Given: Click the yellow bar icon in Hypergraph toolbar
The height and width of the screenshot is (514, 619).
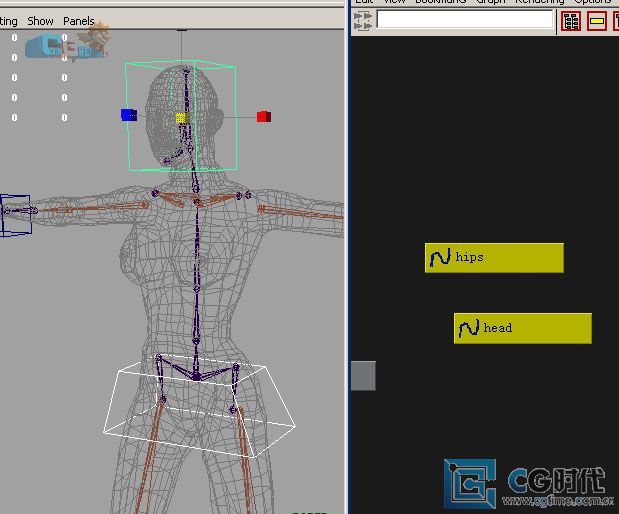Looking at the screenshot, I should coord(597,21).
